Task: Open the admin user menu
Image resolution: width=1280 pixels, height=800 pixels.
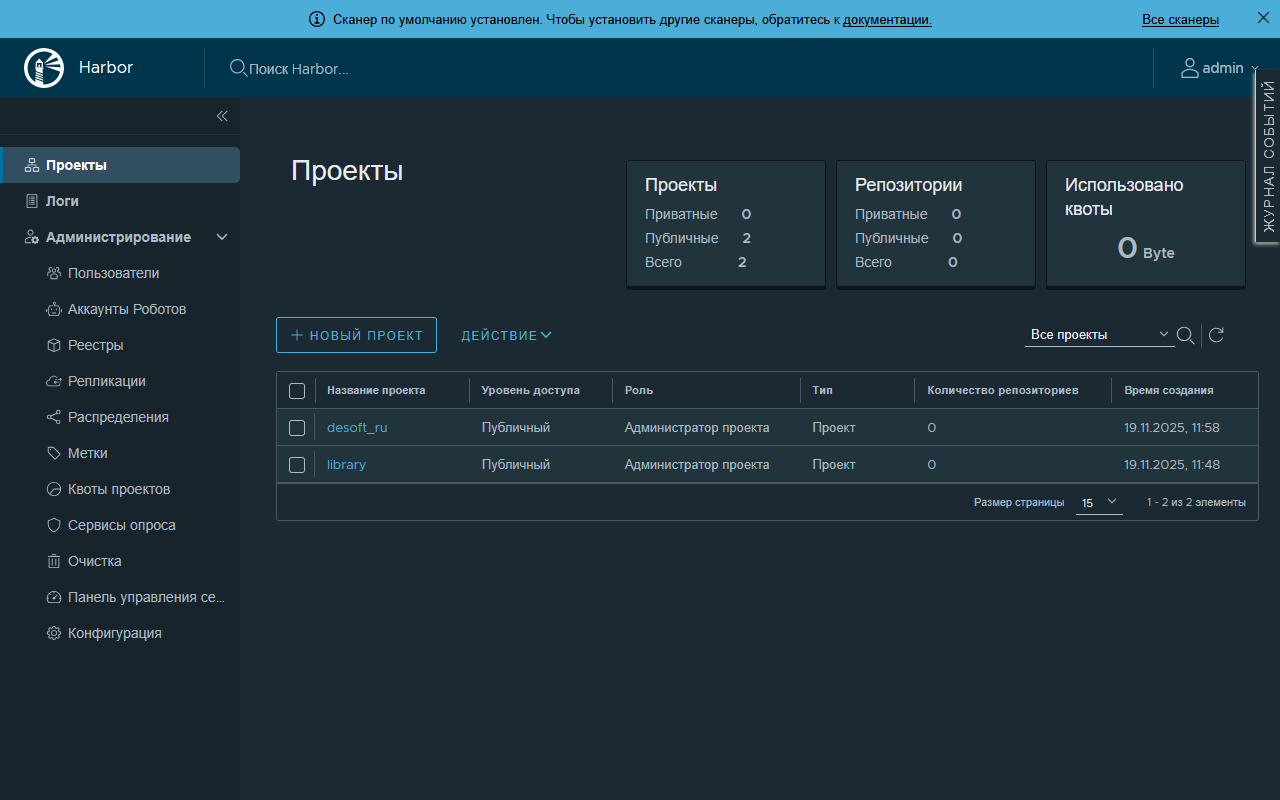Action: point(1219,68)
